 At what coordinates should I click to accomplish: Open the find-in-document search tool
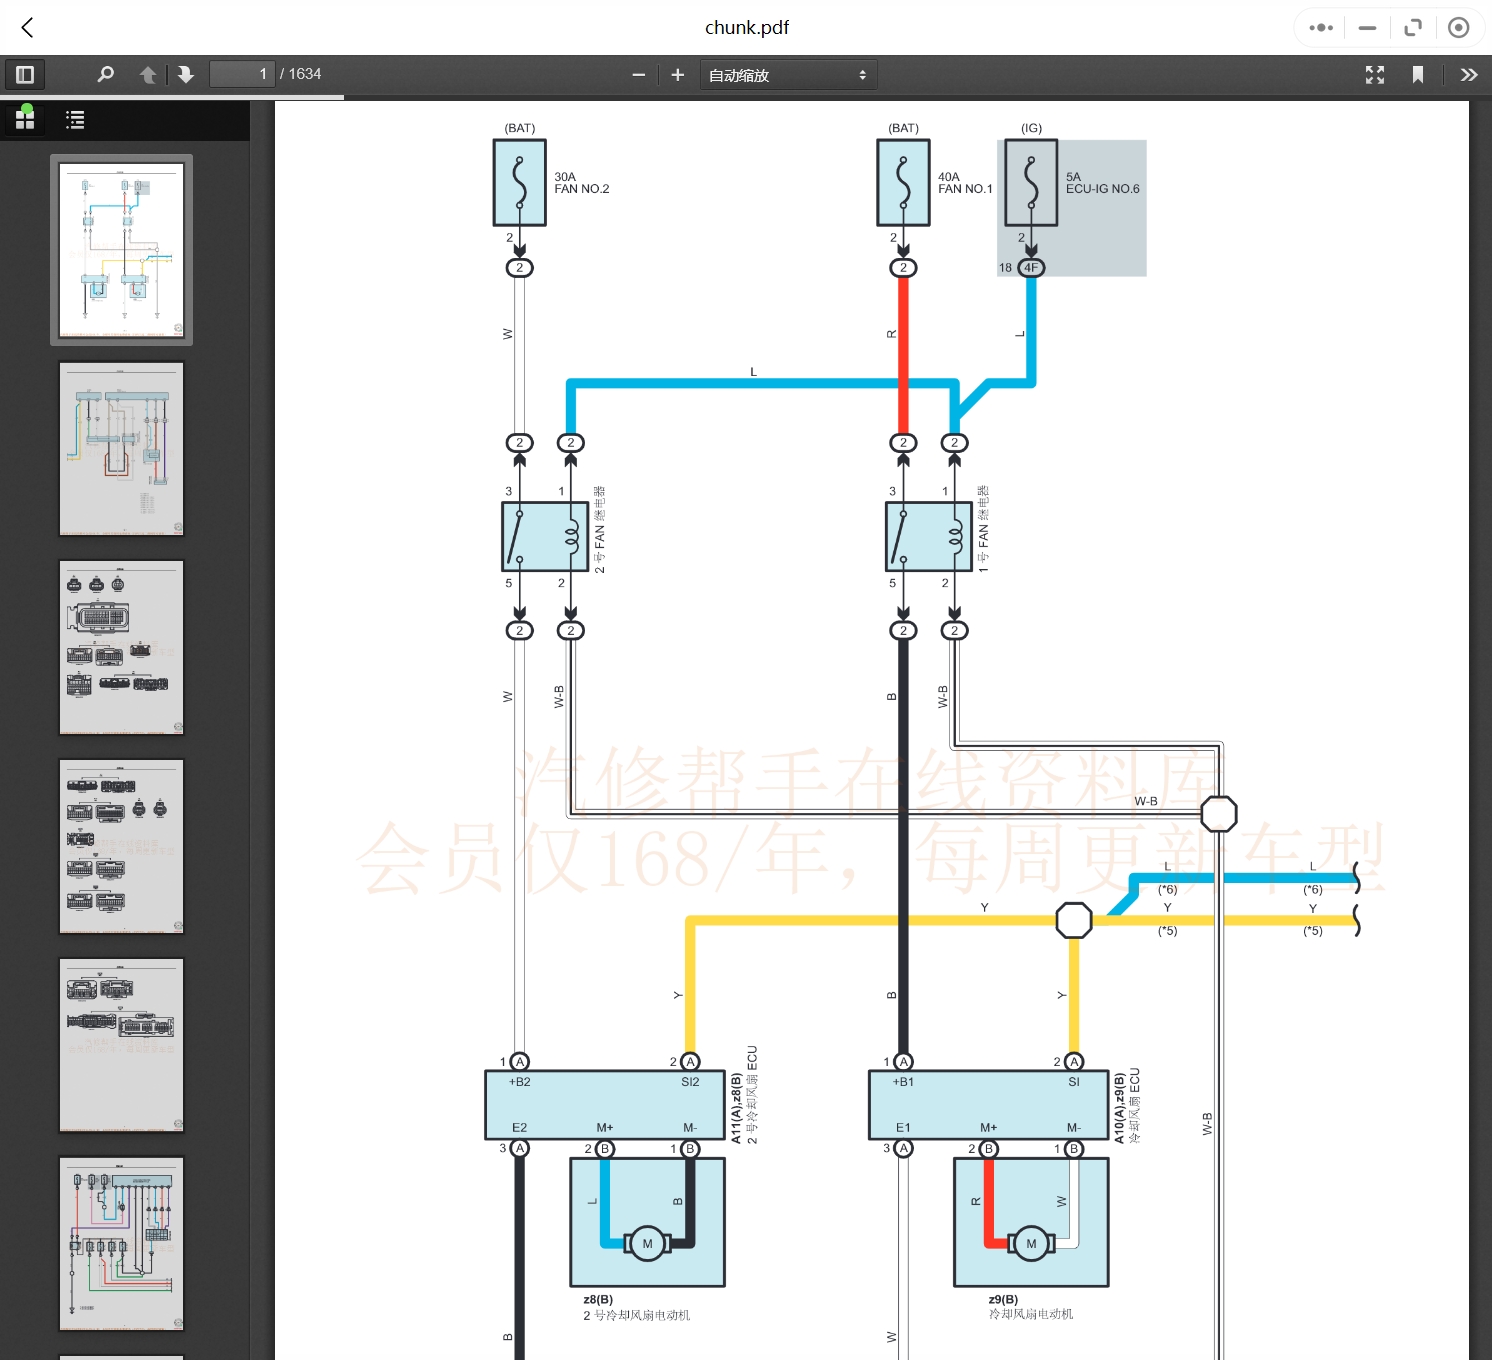(105, 75)
